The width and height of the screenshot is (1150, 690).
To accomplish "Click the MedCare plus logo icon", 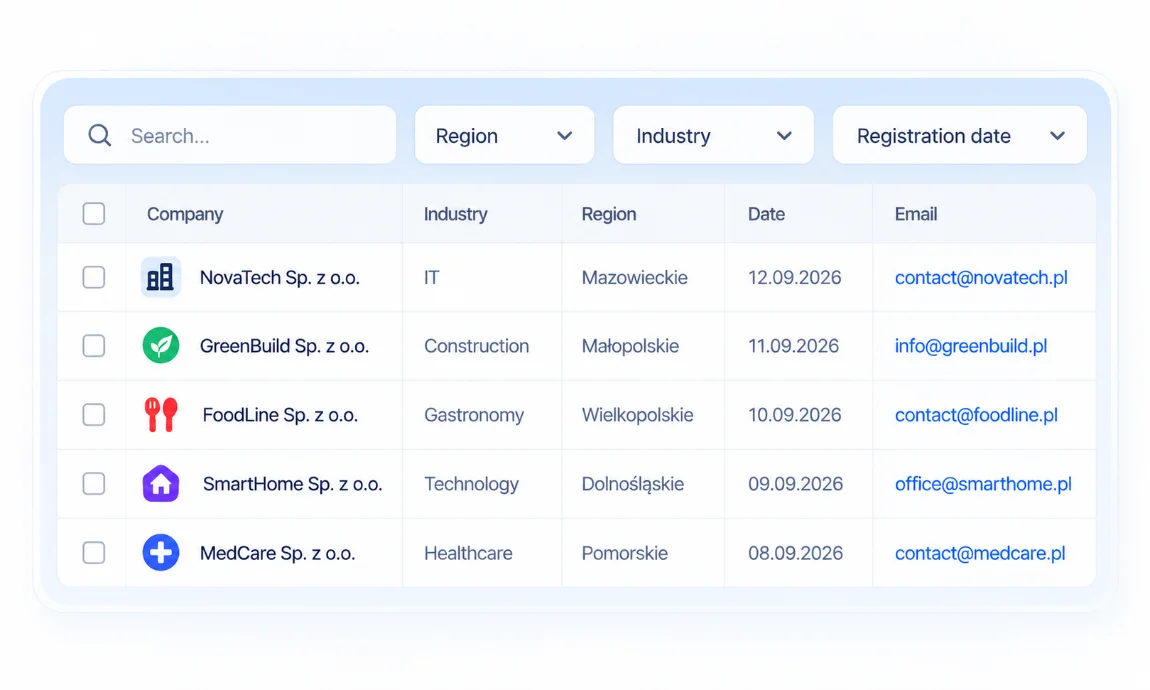I will pyautogui.click(x=161, y=552).
